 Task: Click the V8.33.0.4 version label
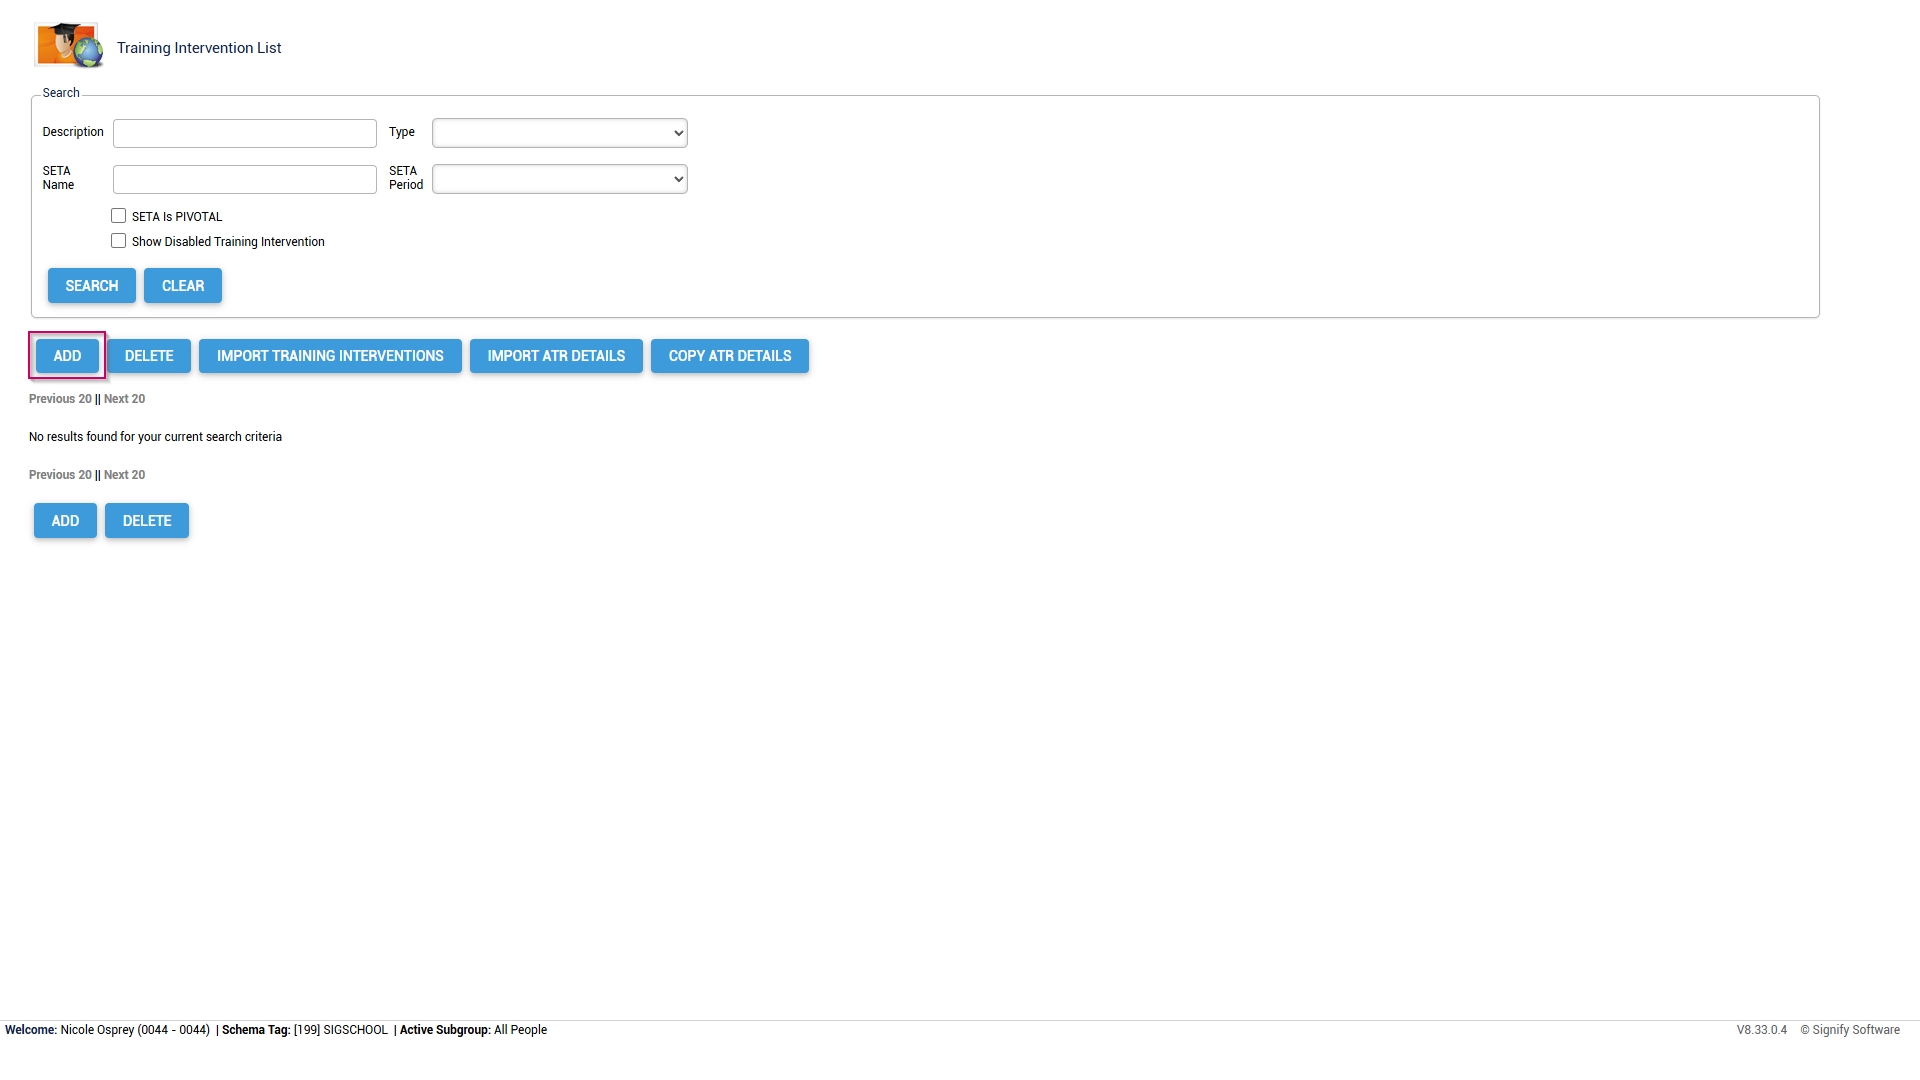click(x=1762, y=1030)
